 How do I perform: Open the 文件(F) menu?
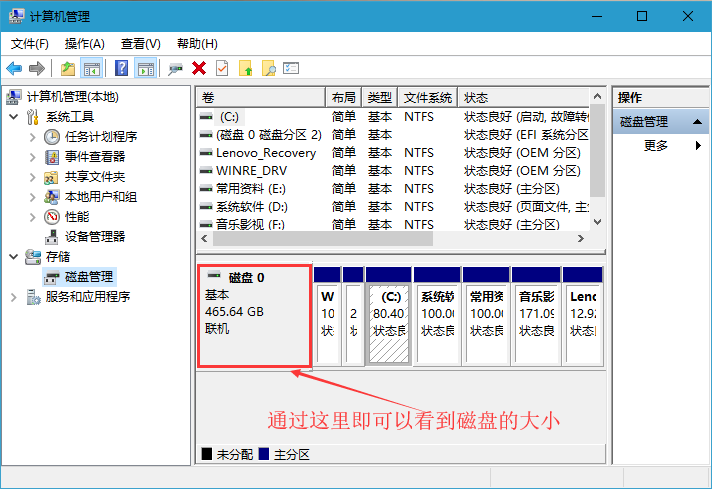(30, 44)
